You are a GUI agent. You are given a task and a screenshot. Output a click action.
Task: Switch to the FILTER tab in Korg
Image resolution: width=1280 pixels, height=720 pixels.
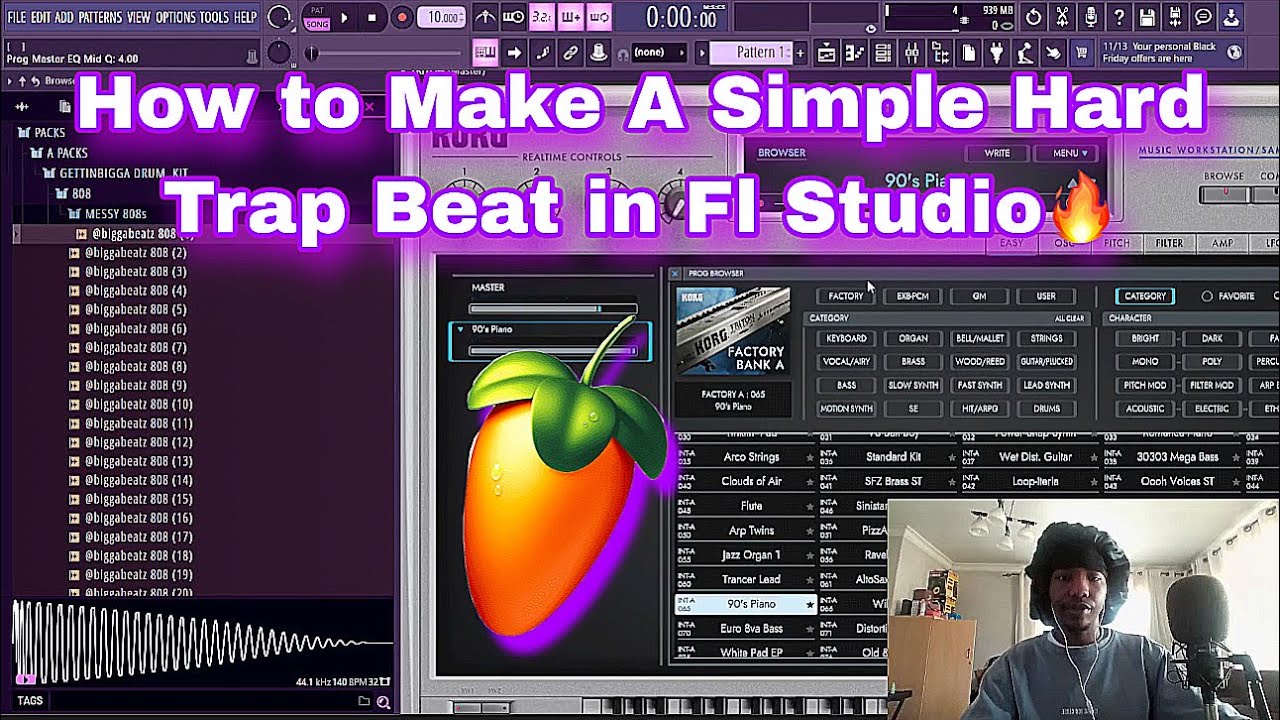(x=1169, y=243)
